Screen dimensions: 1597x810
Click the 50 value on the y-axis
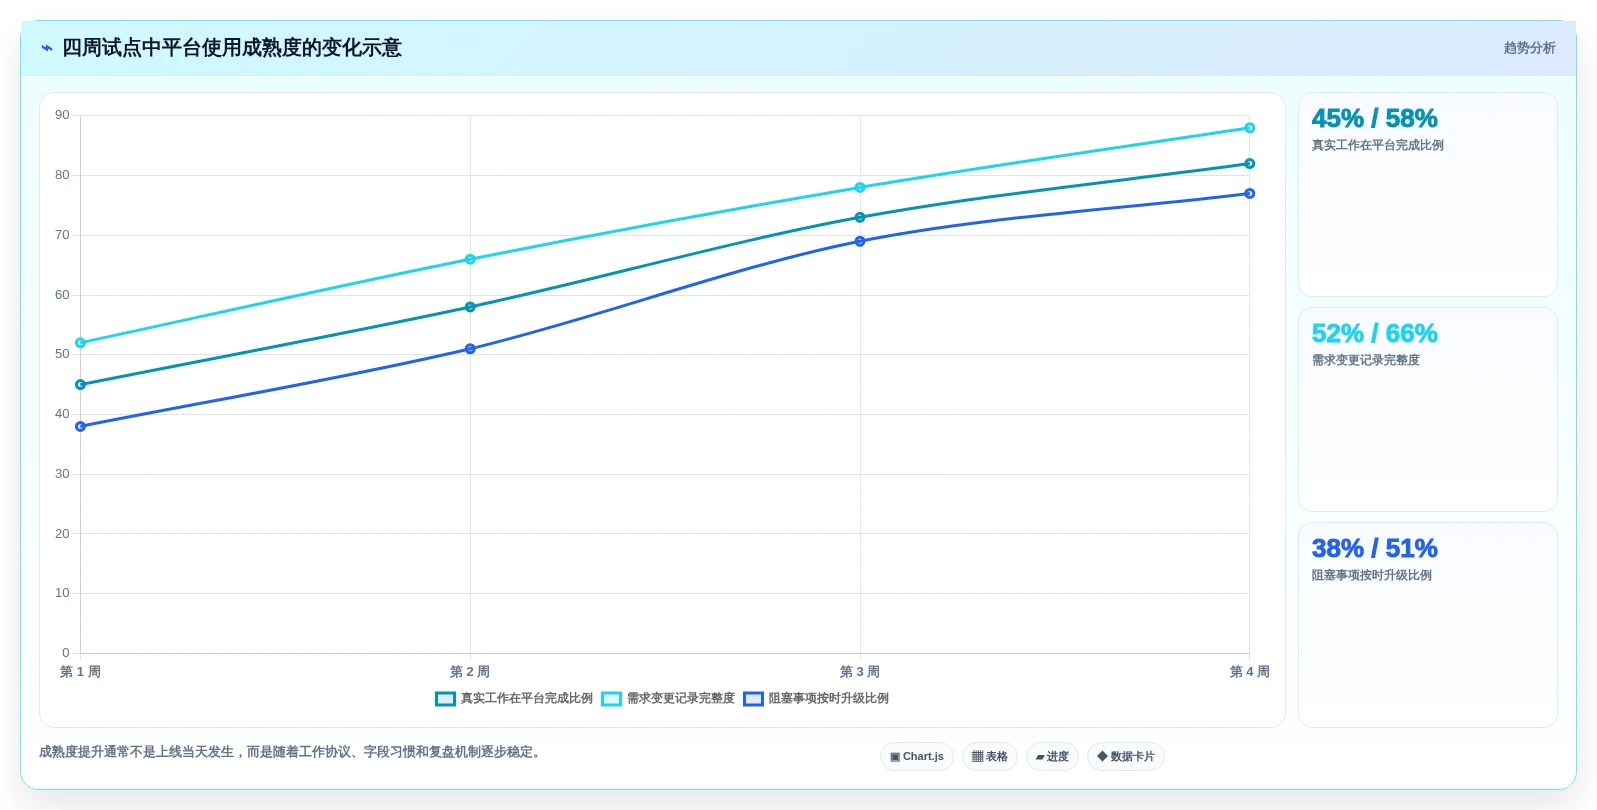62,354
